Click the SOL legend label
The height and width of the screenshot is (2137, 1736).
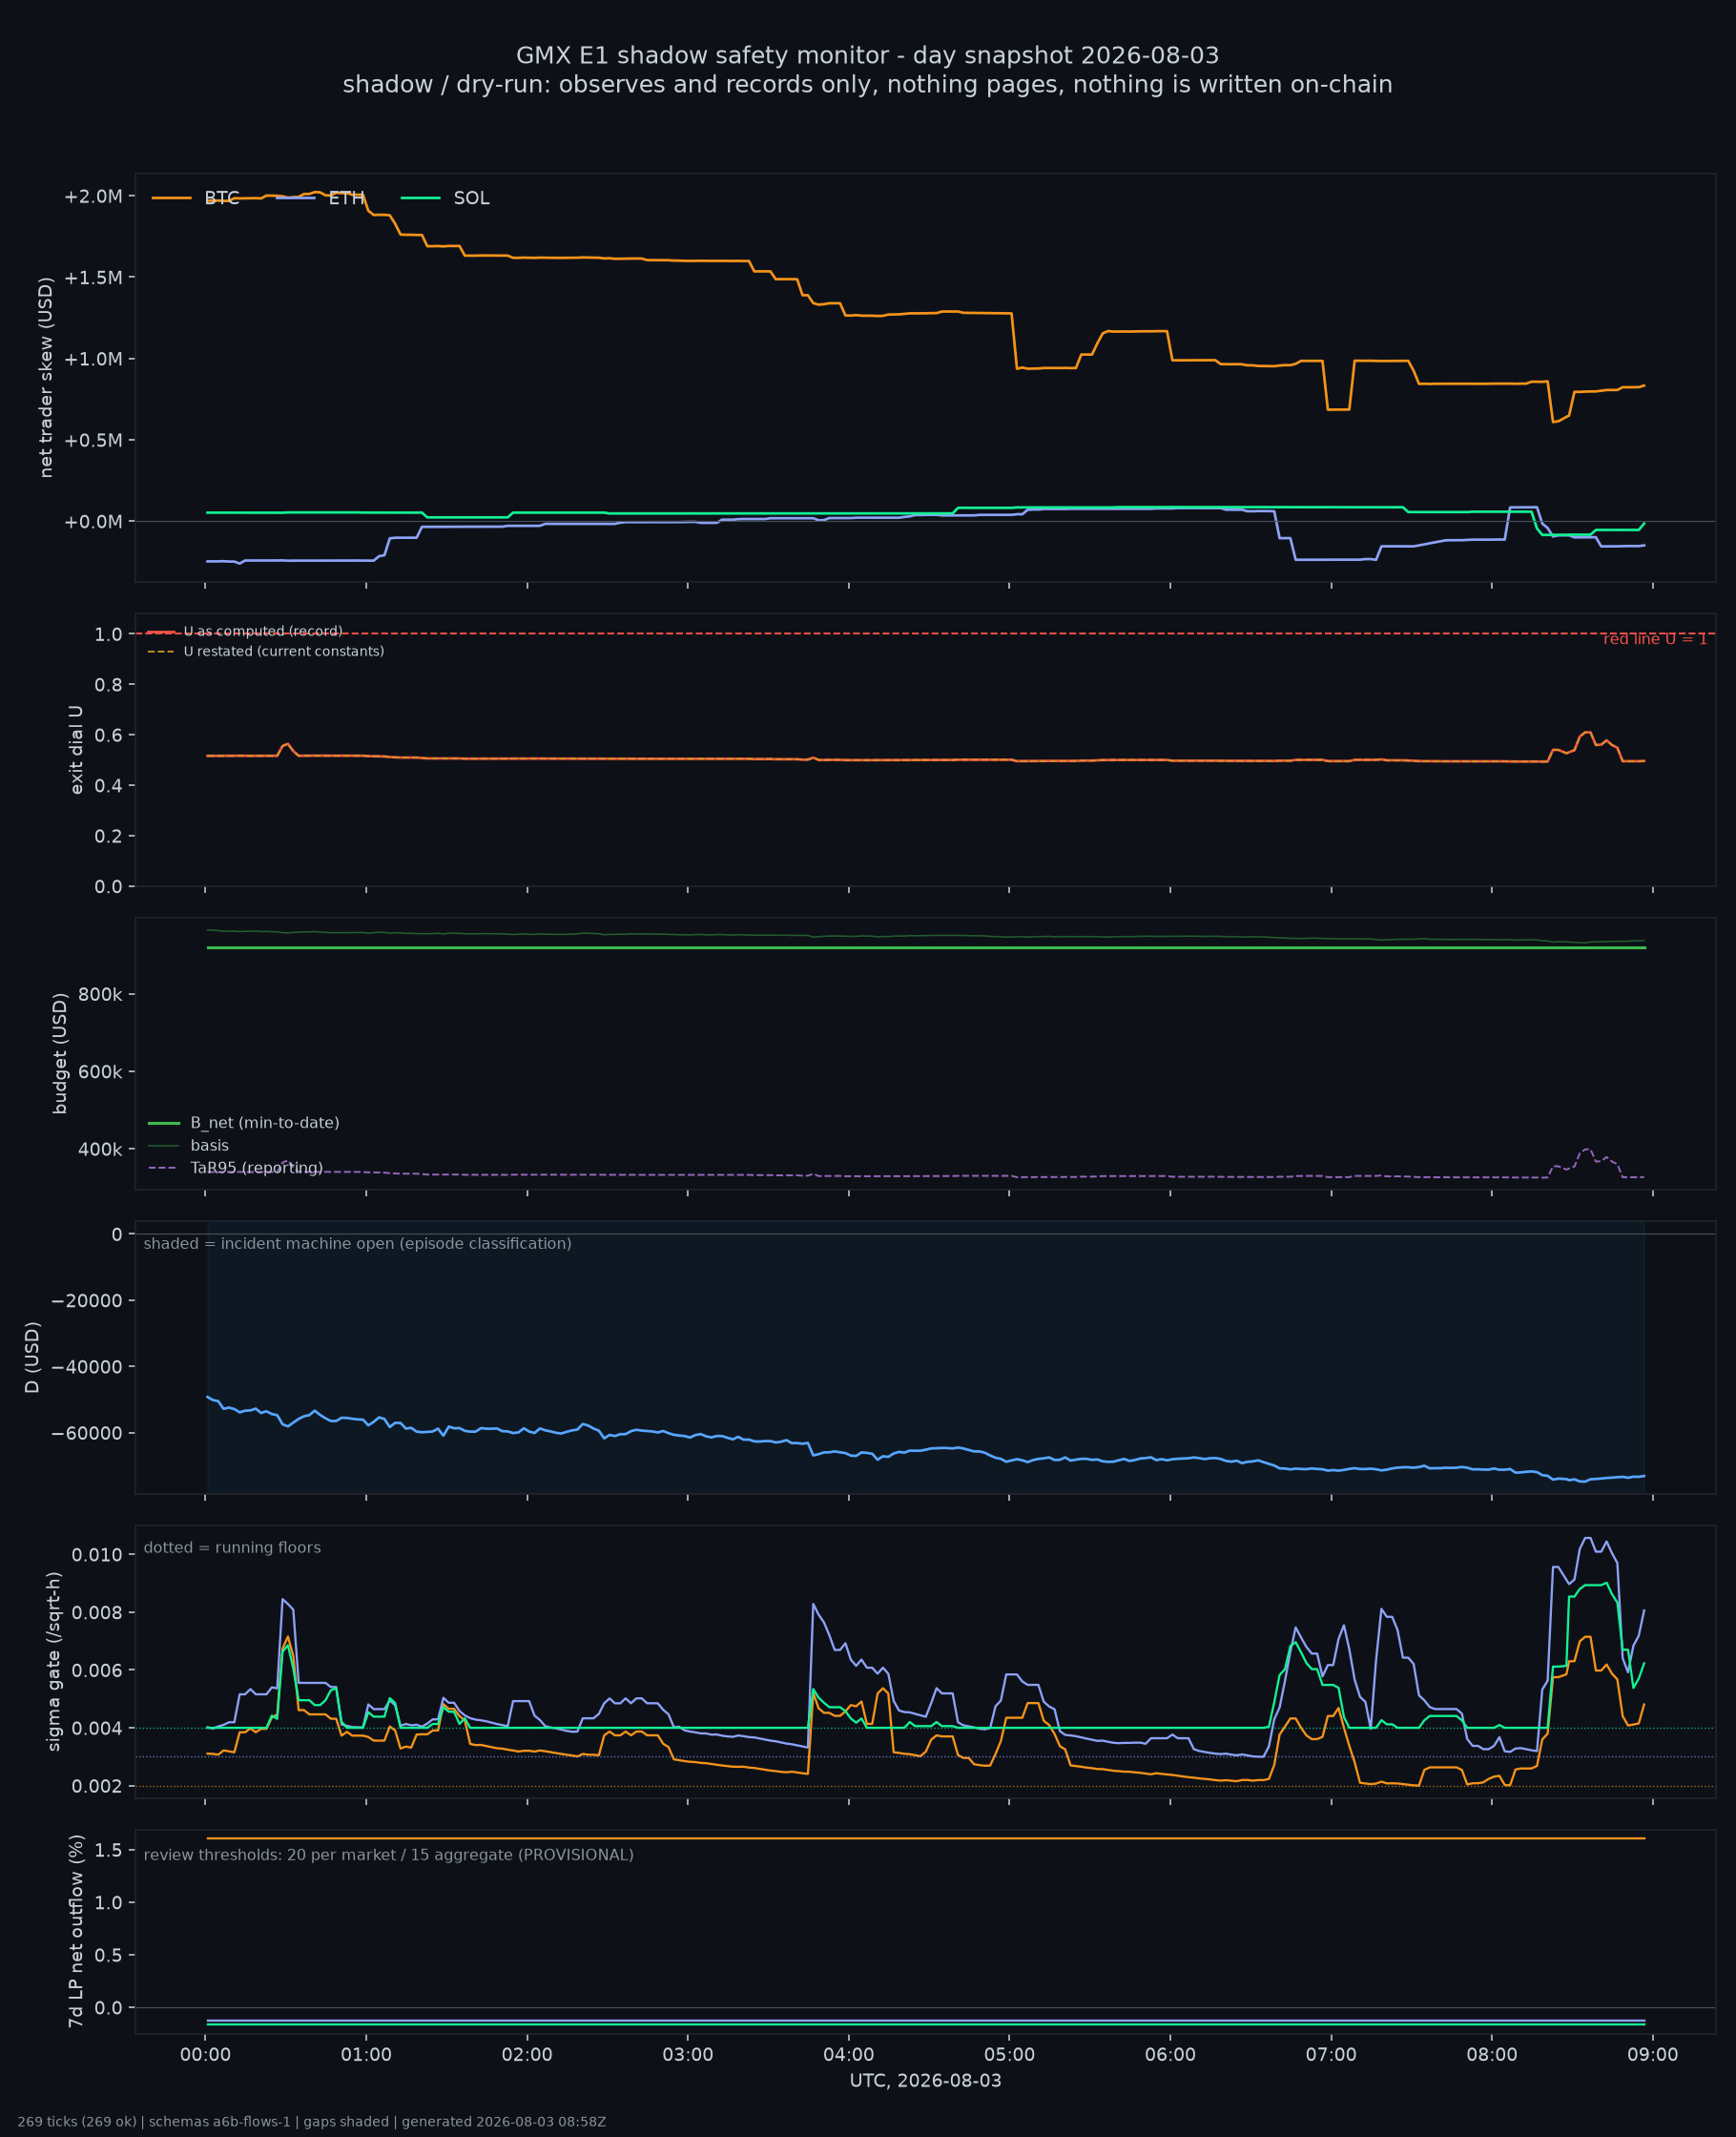(x=472, y=198)
